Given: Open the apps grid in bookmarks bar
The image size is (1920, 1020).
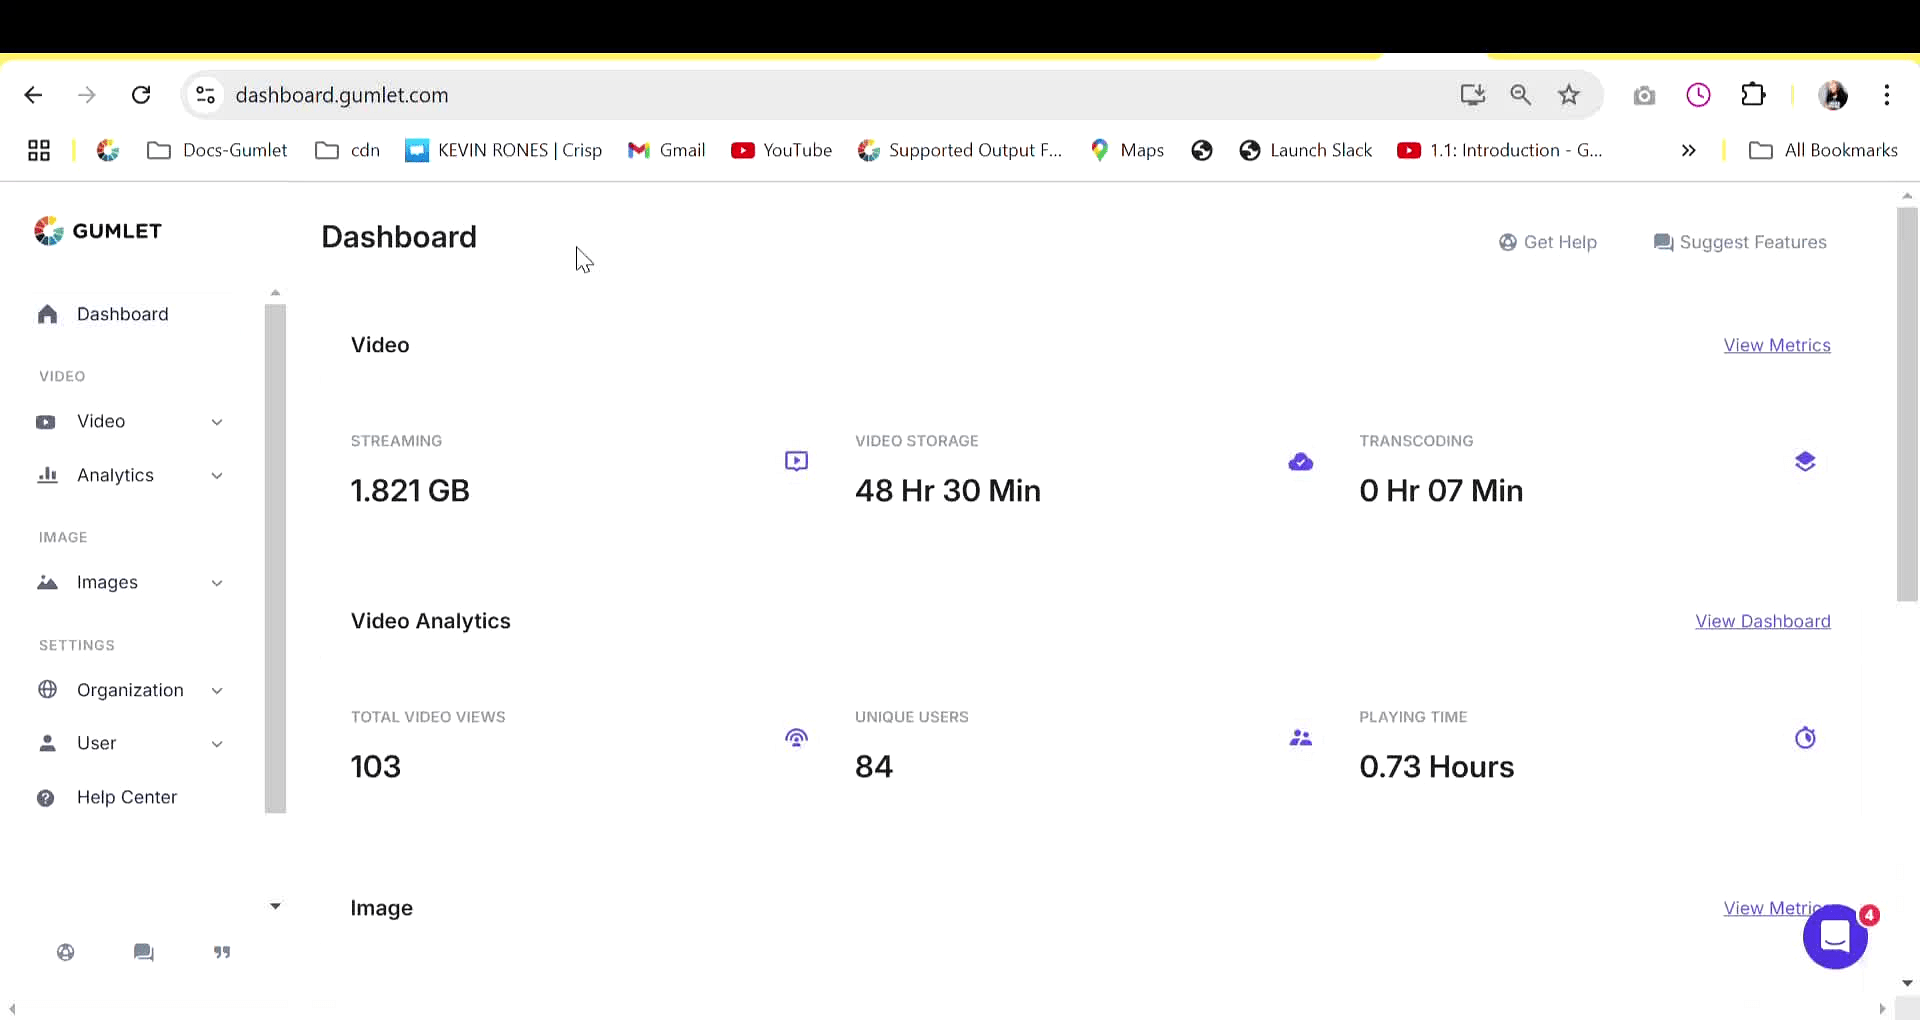Looking at the screenshot, I should pyautogui.click(x=39, y=150).
